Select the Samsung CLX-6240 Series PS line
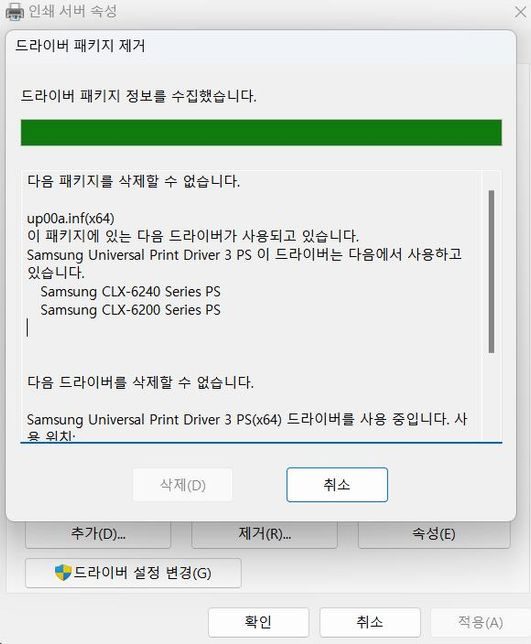This screenshot has height=644, width=531. (x=130, y=291)
